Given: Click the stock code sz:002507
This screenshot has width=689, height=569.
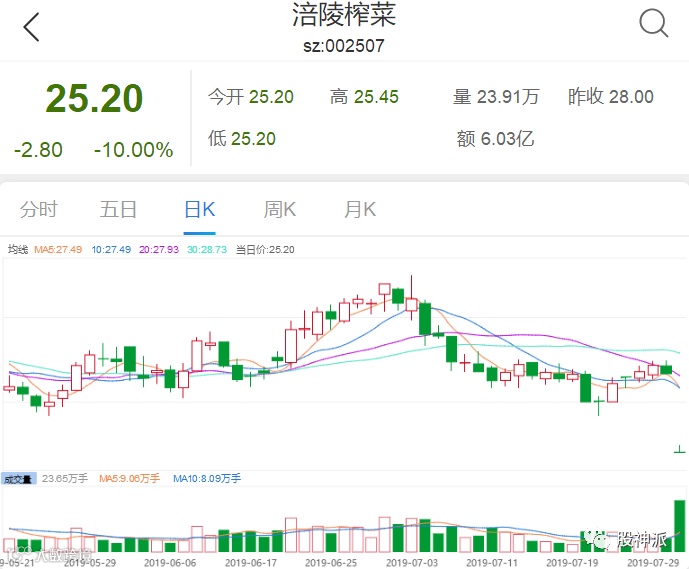Looking at the screenshot, I should click(x=344, y=46).
